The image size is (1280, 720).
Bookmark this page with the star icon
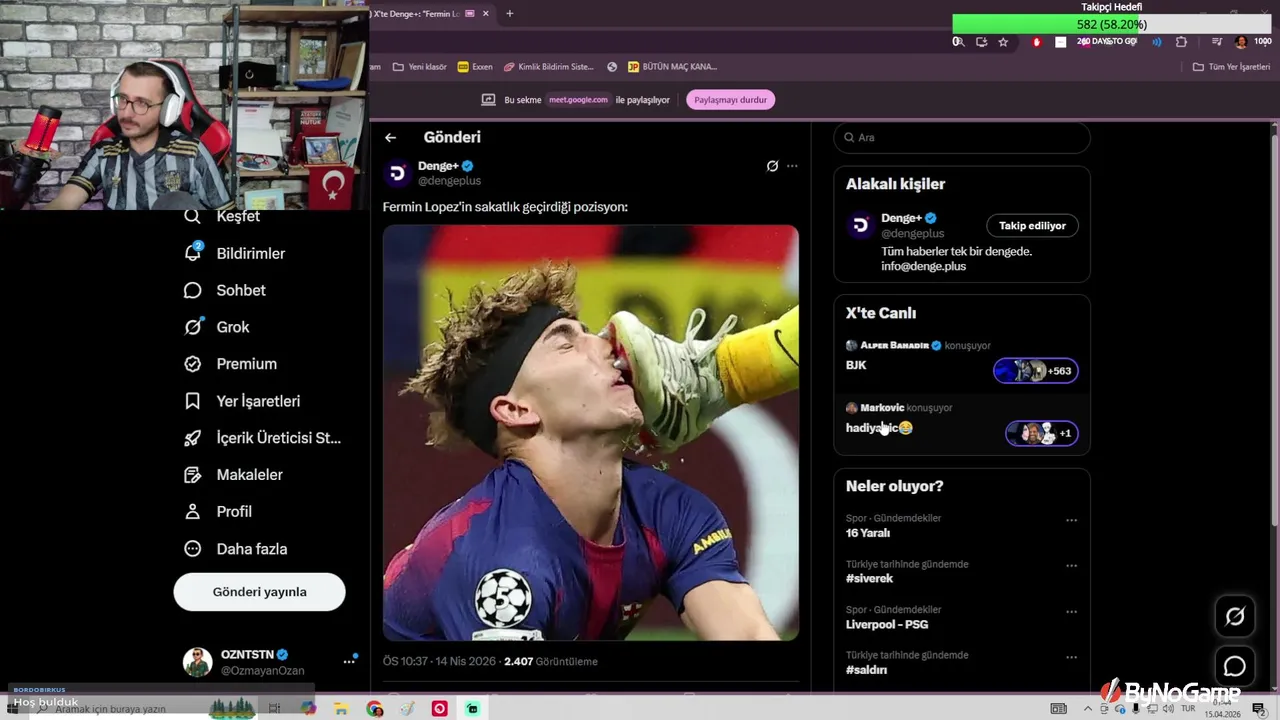(x=1003, y=42)
